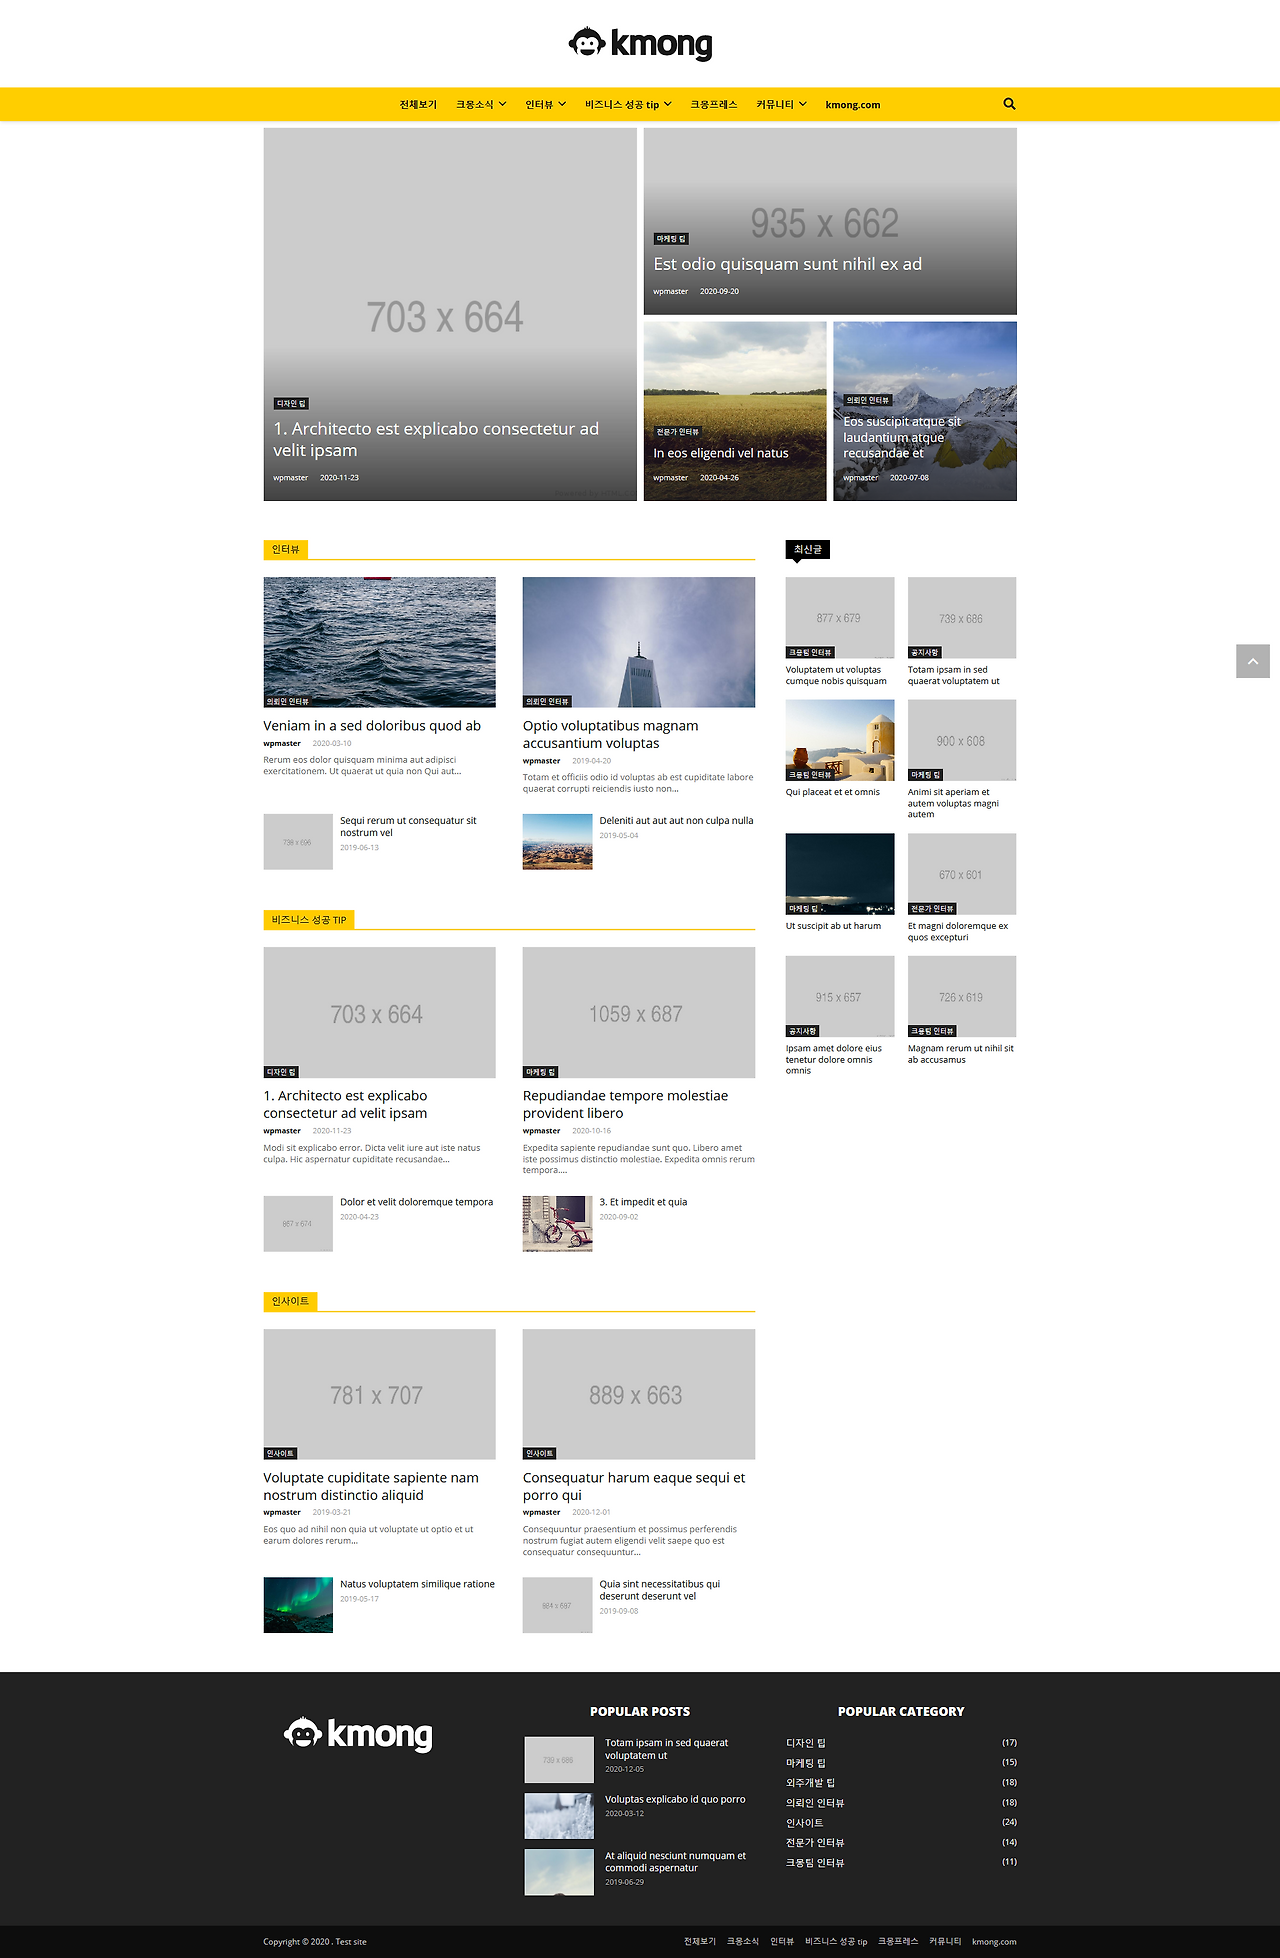This screenshot has height=1958, width=1280.
Task: Open '3. Et impedit et quia' post
Action: click(643, 1202)
